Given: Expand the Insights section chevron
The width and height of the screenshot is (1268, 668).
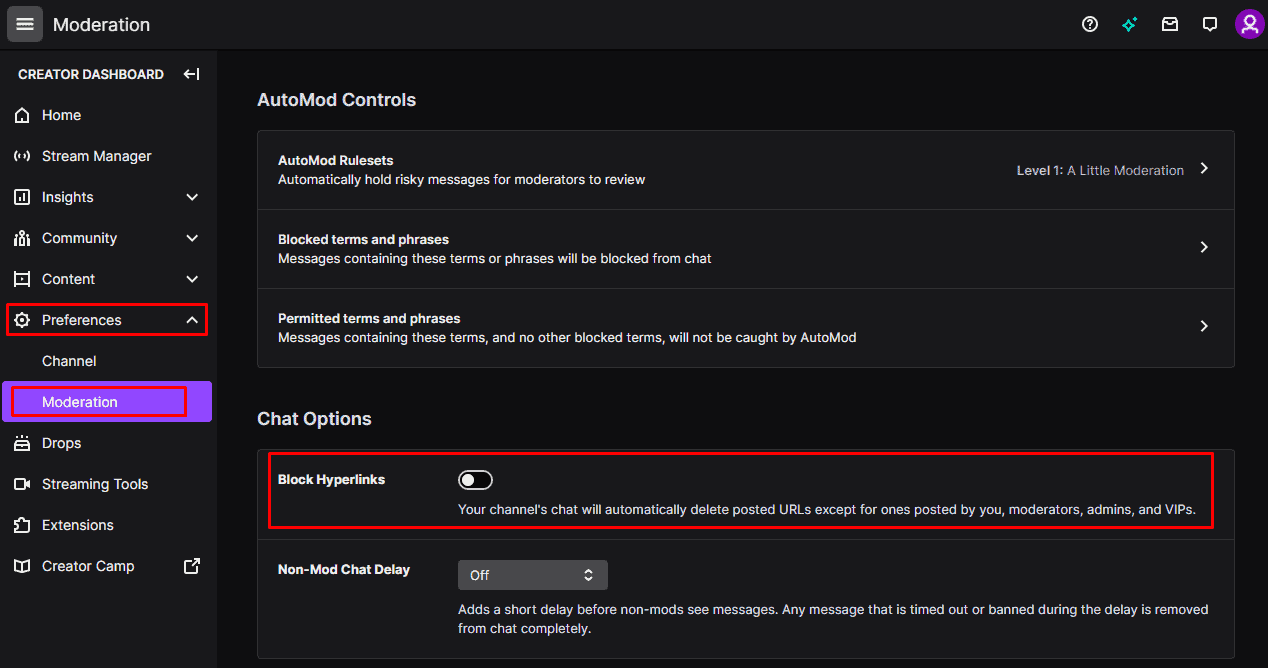Looking at the screenshot, I should click(x=192, y=197).
